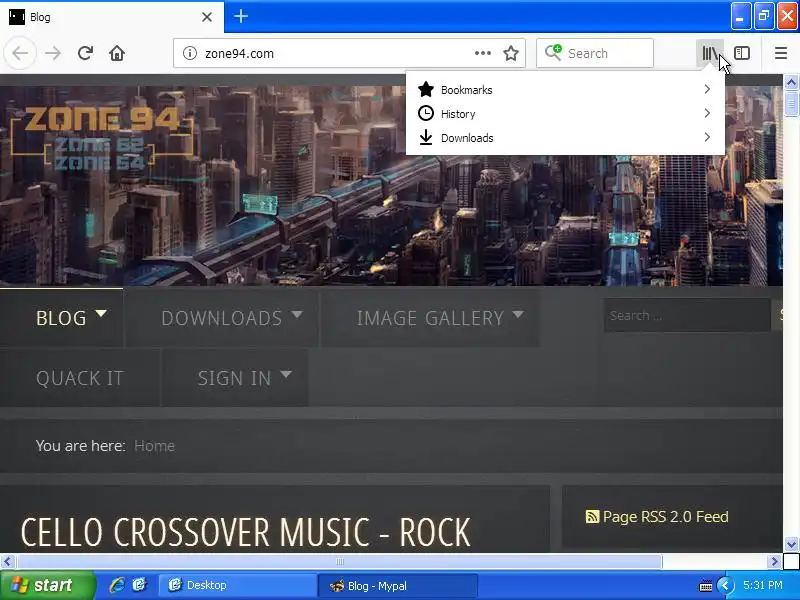Open the Page RSS 2.0 Feed link
The width and height of the screenshot is (800, 600).
(665, 517)
